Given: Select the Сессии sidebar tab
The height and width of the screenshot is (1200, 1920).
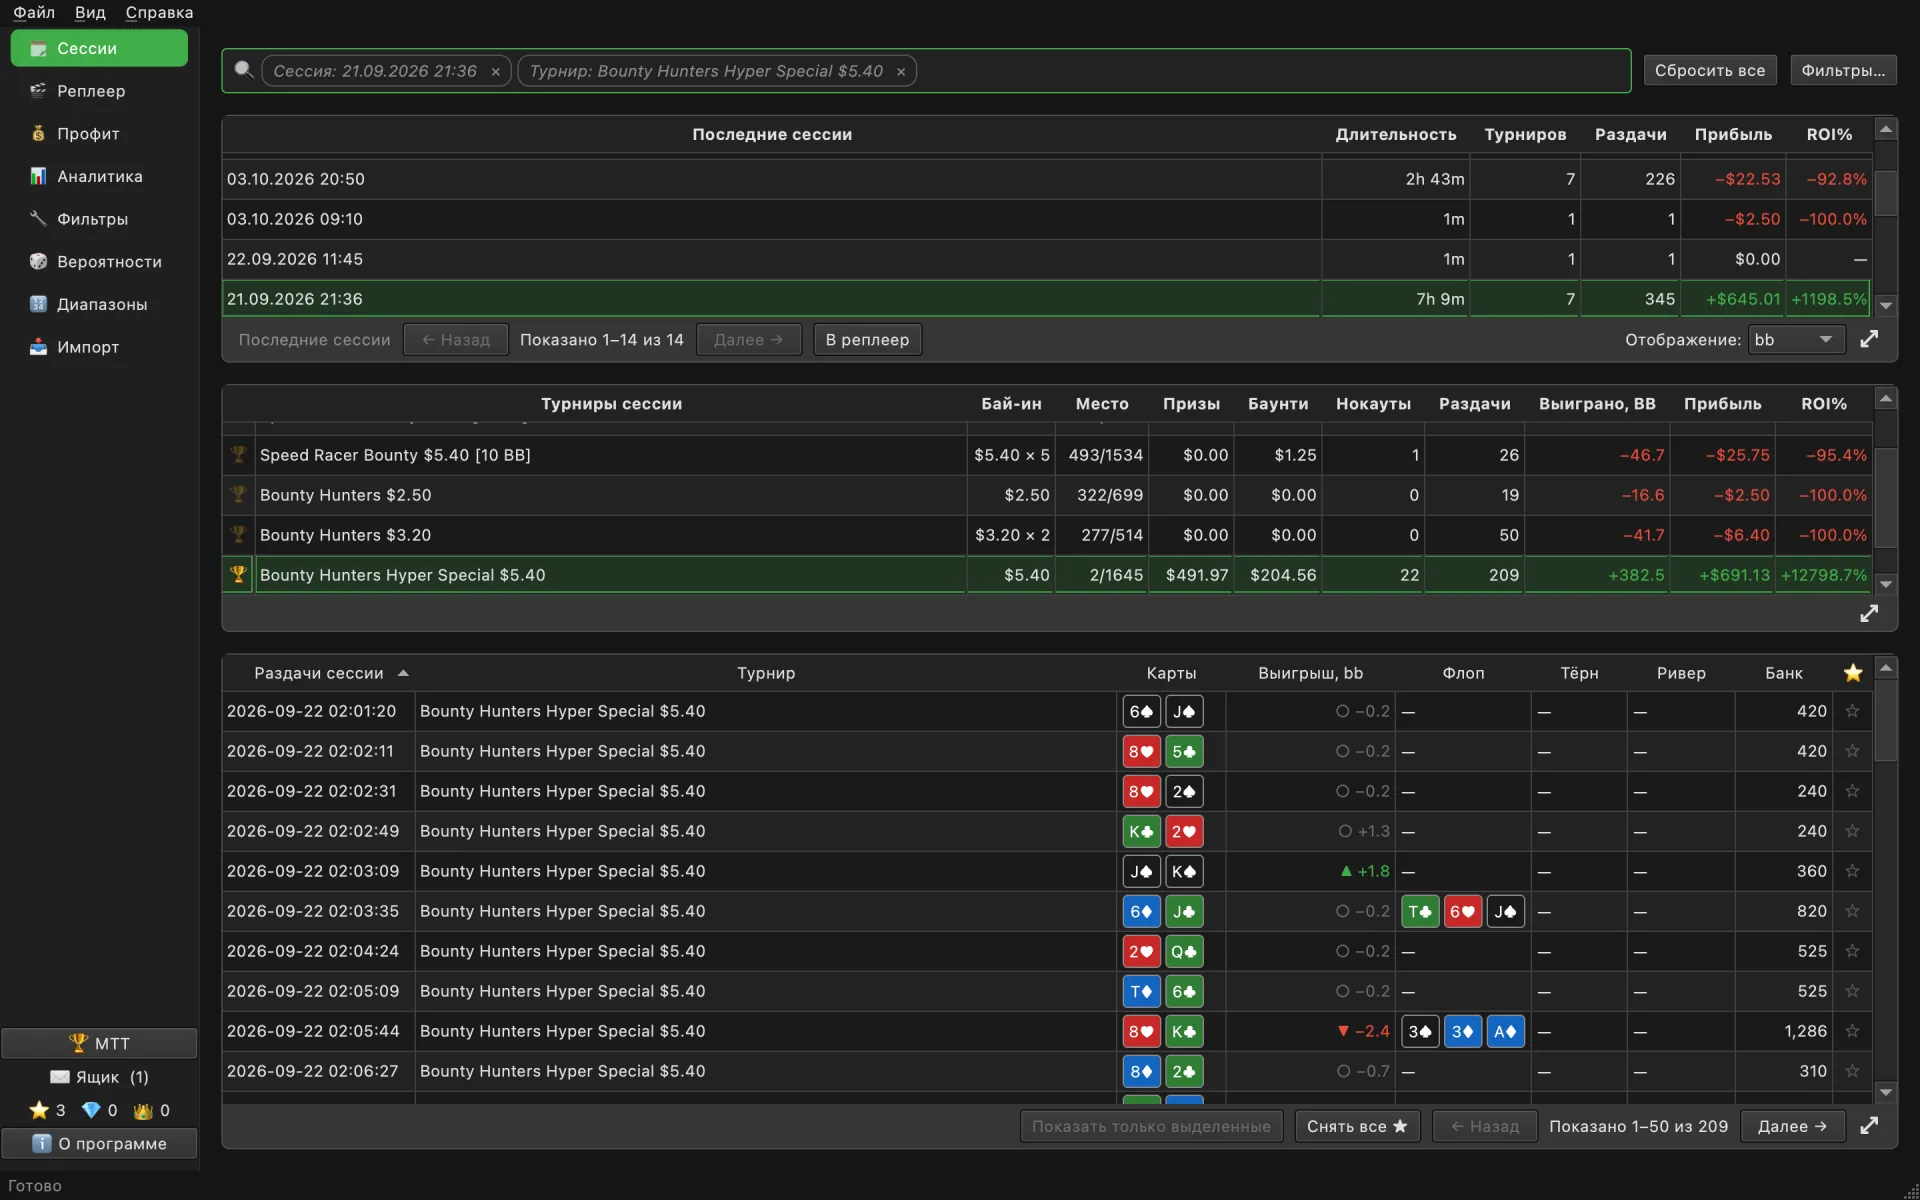Looking at the screenshot, I should click(99, 48).
